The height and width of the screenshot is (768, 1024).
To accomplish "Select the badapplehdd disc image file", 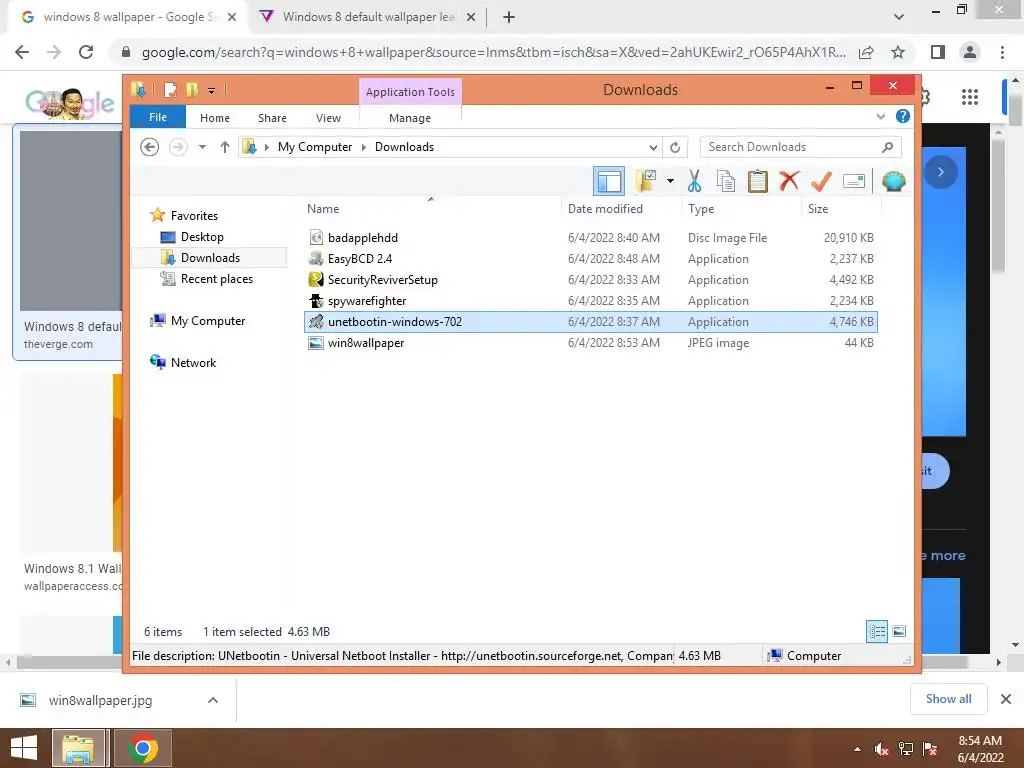I will pyautogui.click(x=591, y=238).
